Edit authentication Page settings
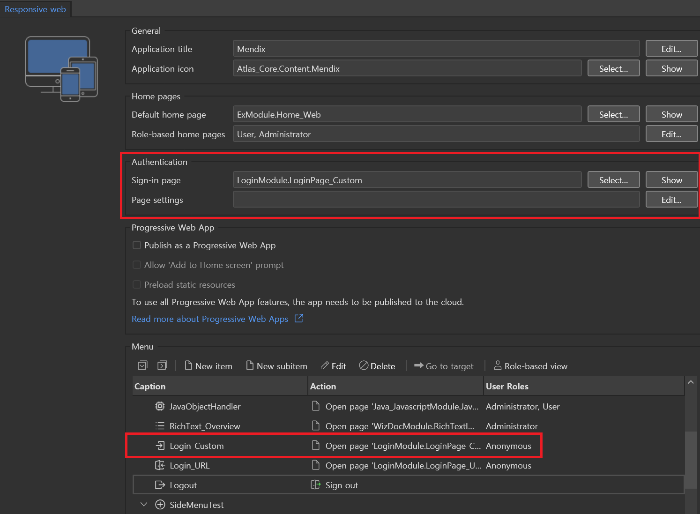The image size is (700, 514). point(671,200)
